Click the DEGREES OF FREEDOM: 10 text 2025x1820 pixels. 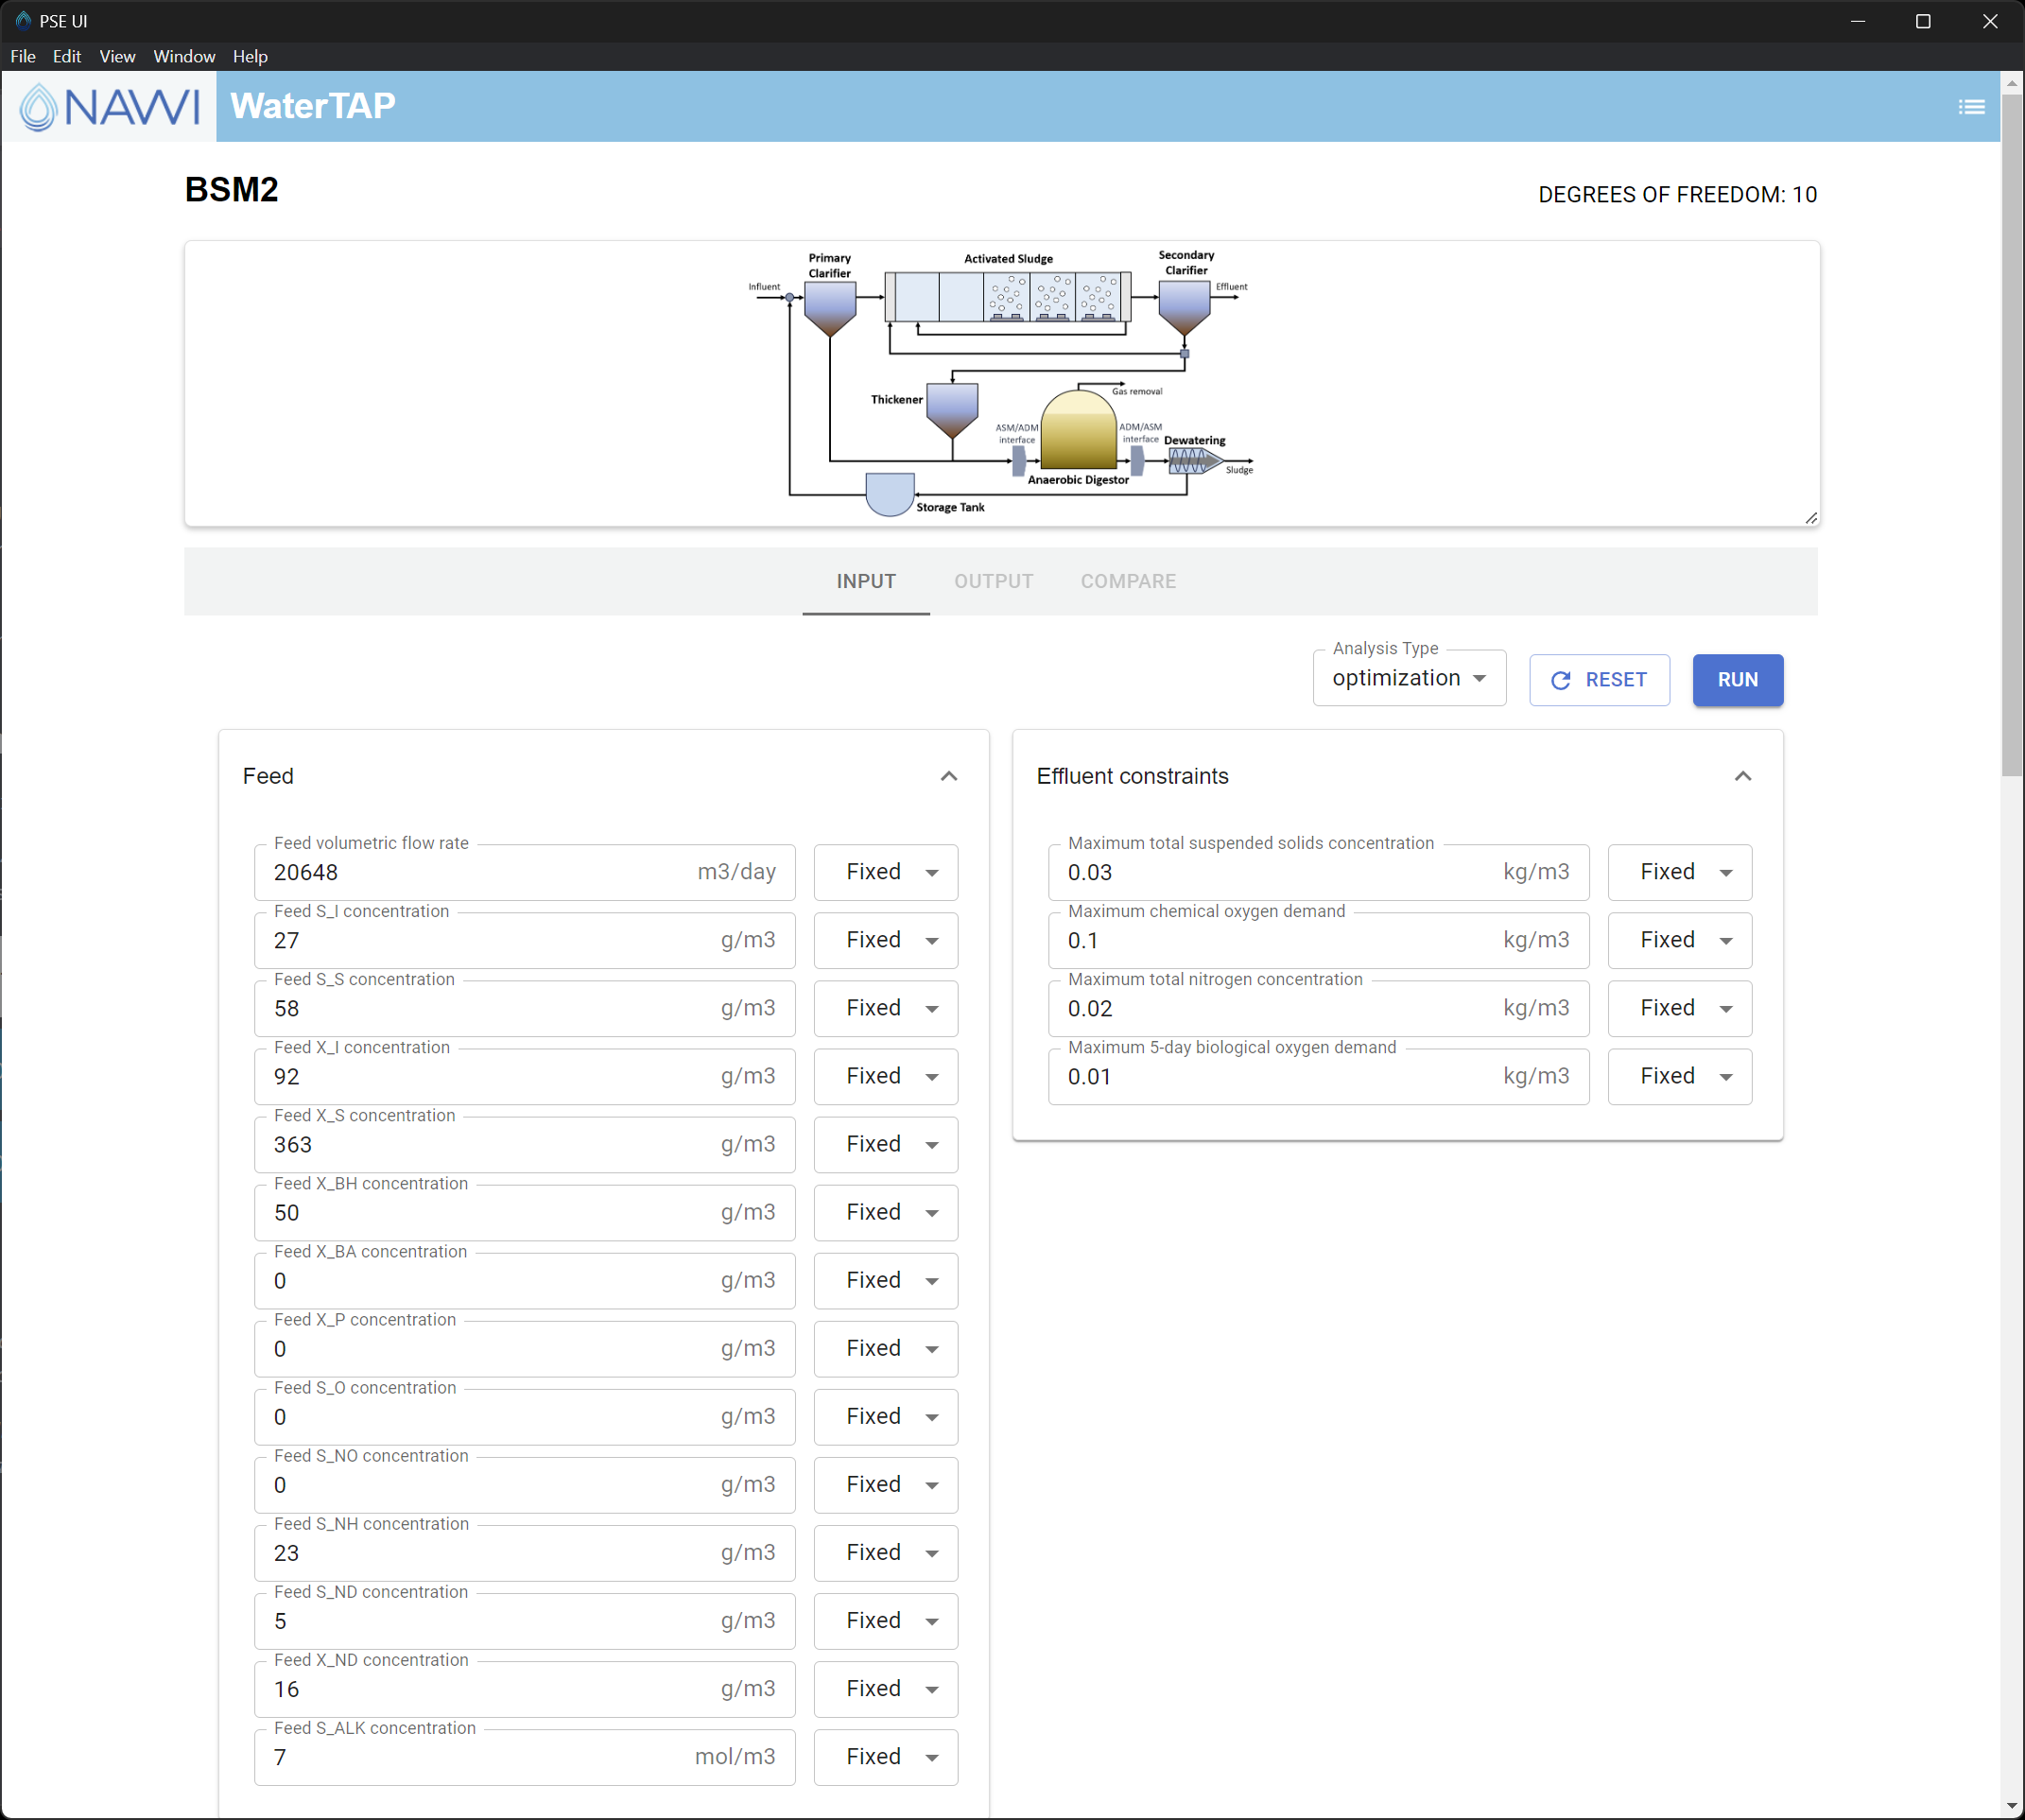(x=1677, y=195)
